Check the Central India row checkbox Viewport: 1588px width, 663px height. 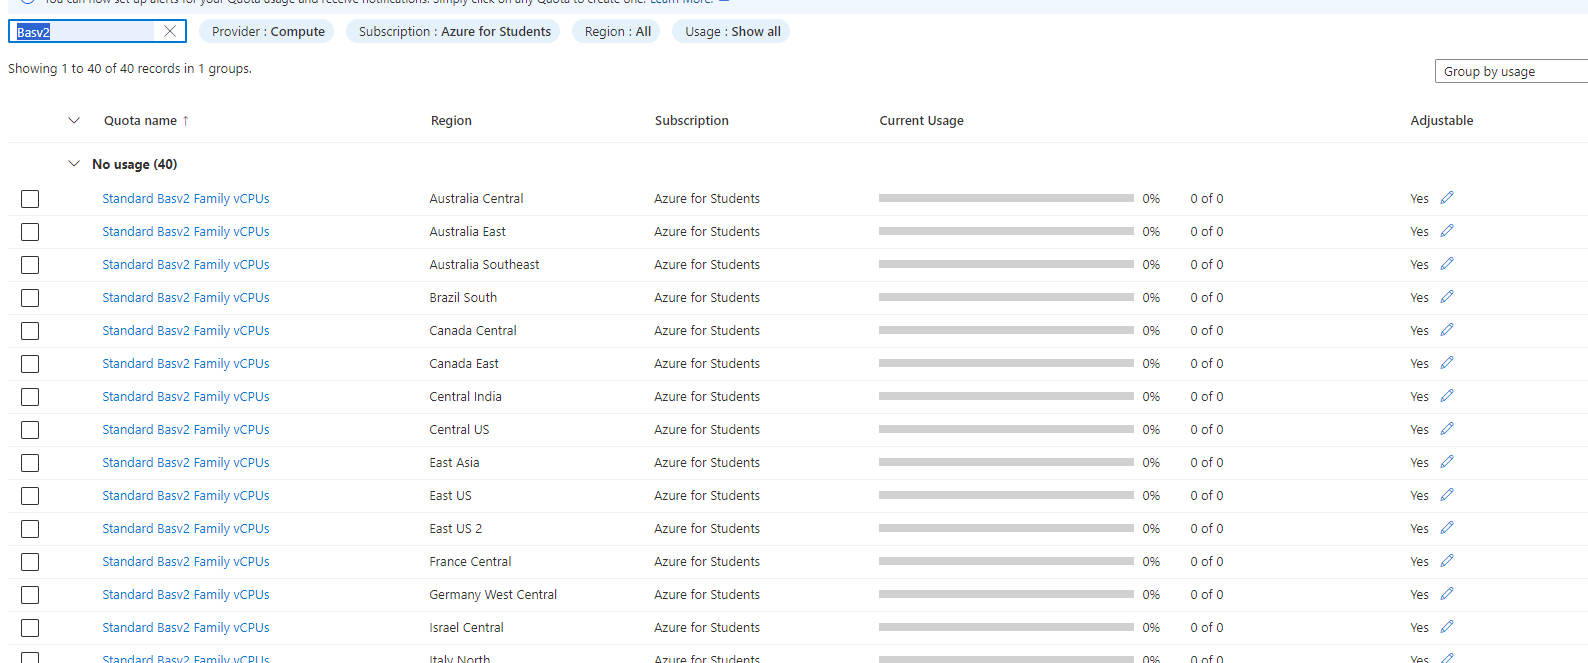click(x=30, y=397)
